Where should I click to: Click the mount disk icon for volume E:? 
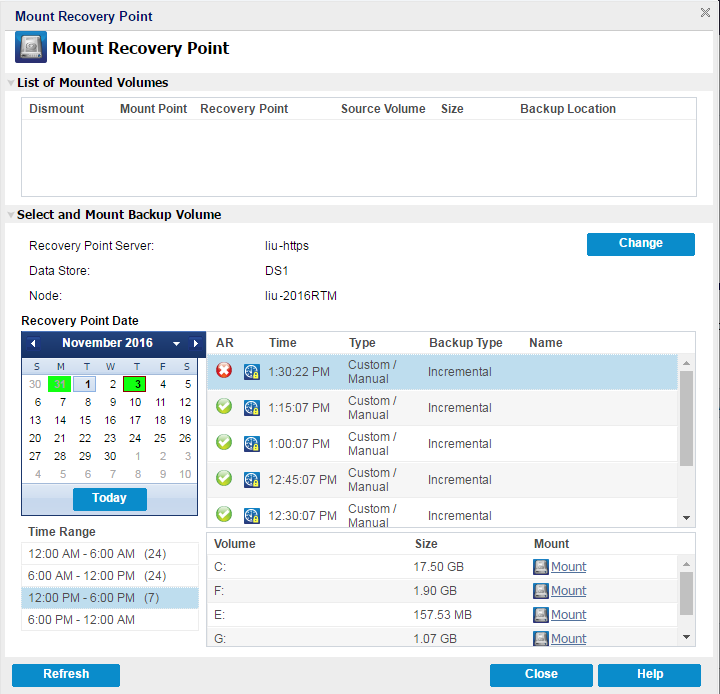pyautogui.click(x=541, y=615)
